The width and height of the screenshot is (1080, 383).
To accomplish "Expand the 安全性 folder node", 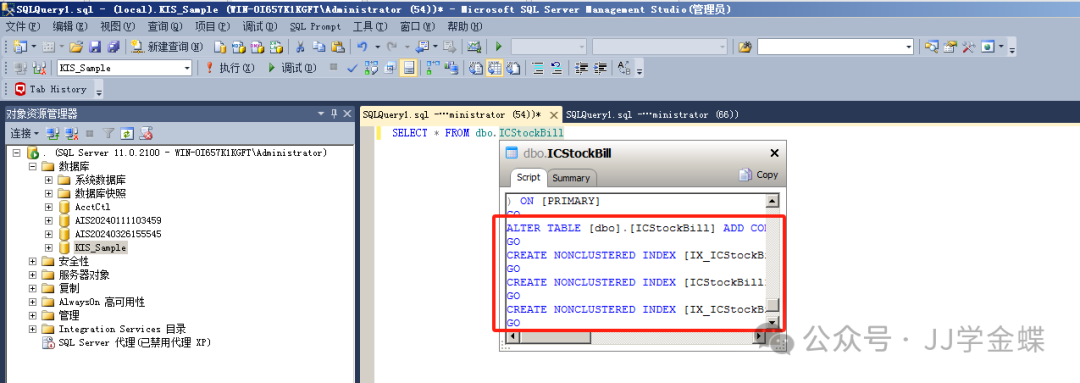I will point(32,261).
